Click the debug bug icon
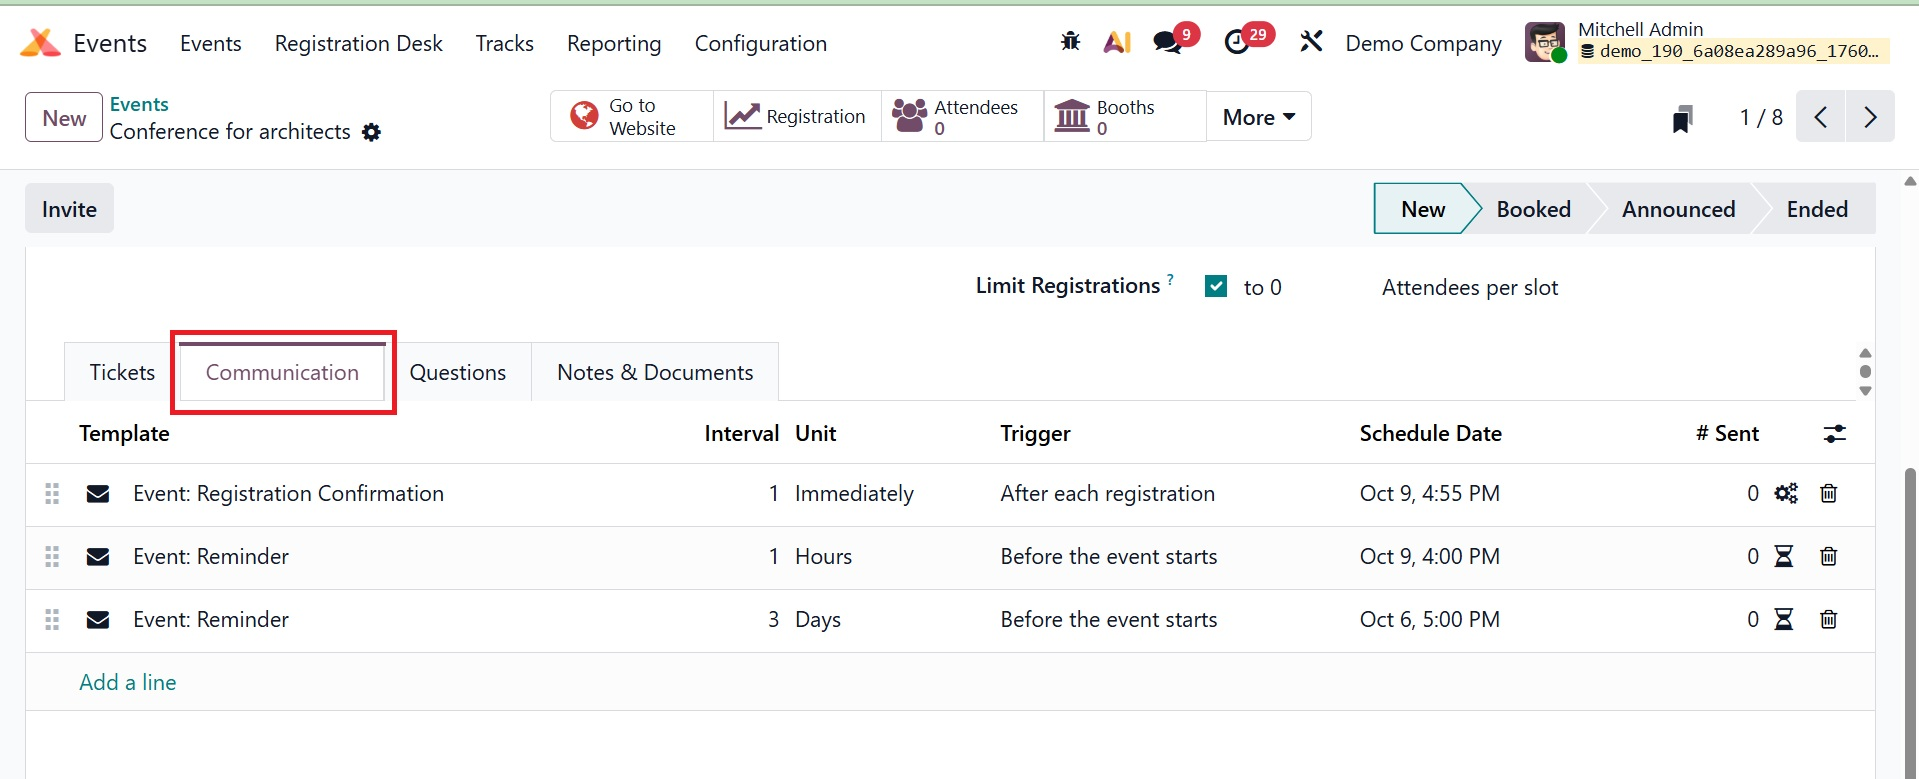This screenshot has height=779, width=1919. pyautogui.click(x=1070, y=42)
